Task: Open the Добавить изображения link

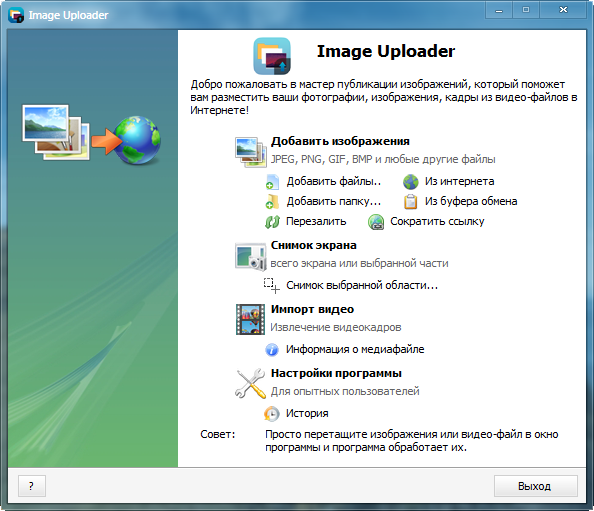Action: pyautogui.click(x=340, y=141)
